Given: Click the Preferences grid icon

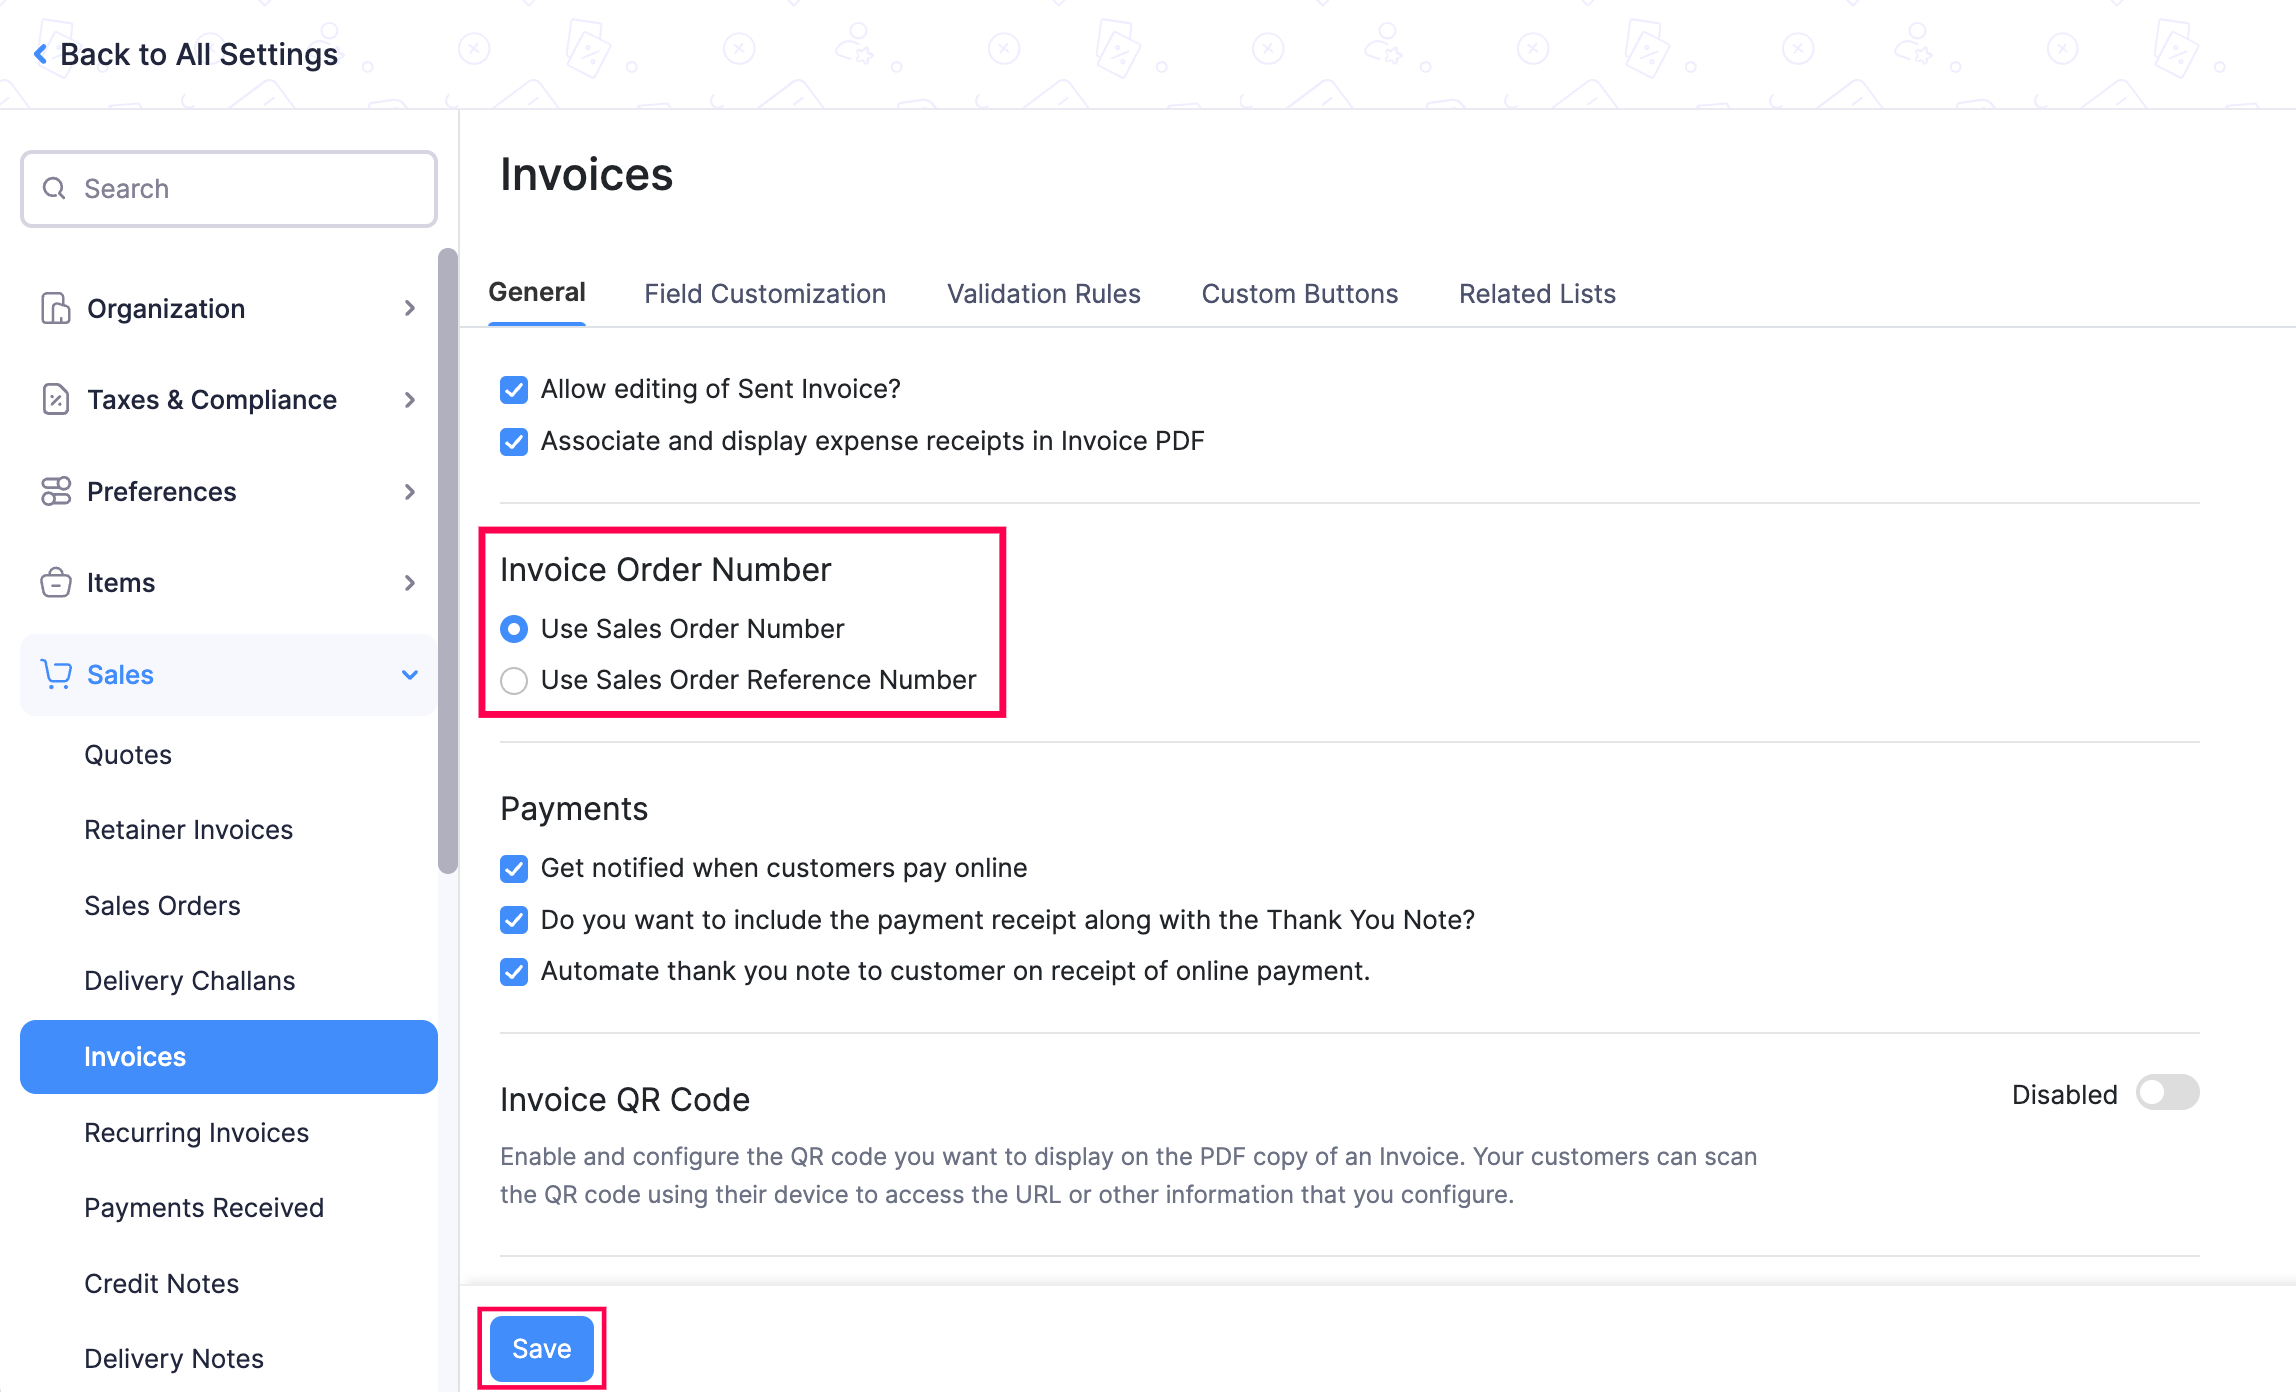Looking at the screenshot, I should point(56,491).
